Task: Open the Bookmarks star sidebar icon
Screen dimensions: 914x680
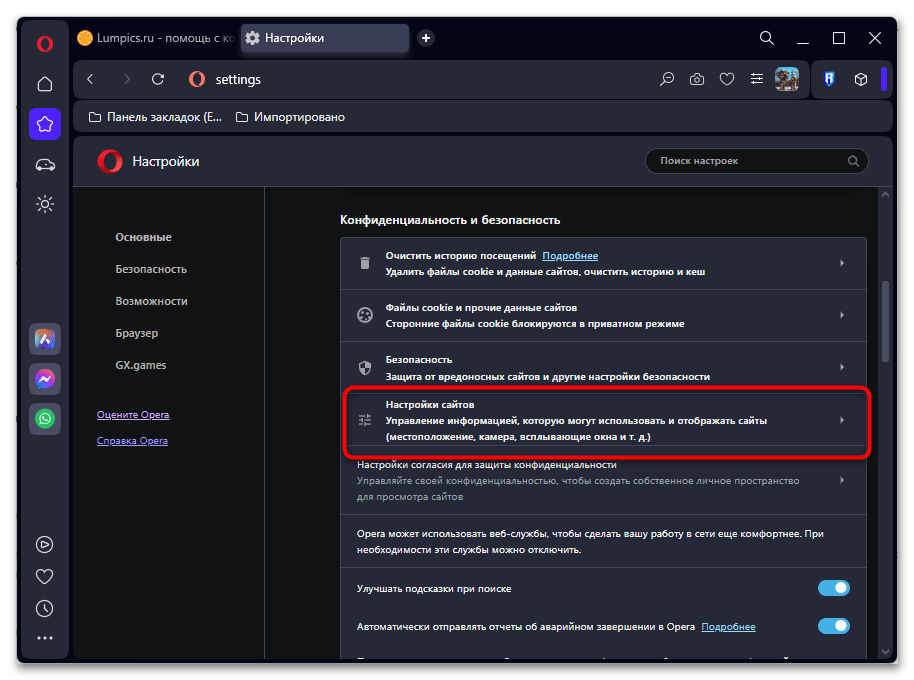Action: [45, 124]
